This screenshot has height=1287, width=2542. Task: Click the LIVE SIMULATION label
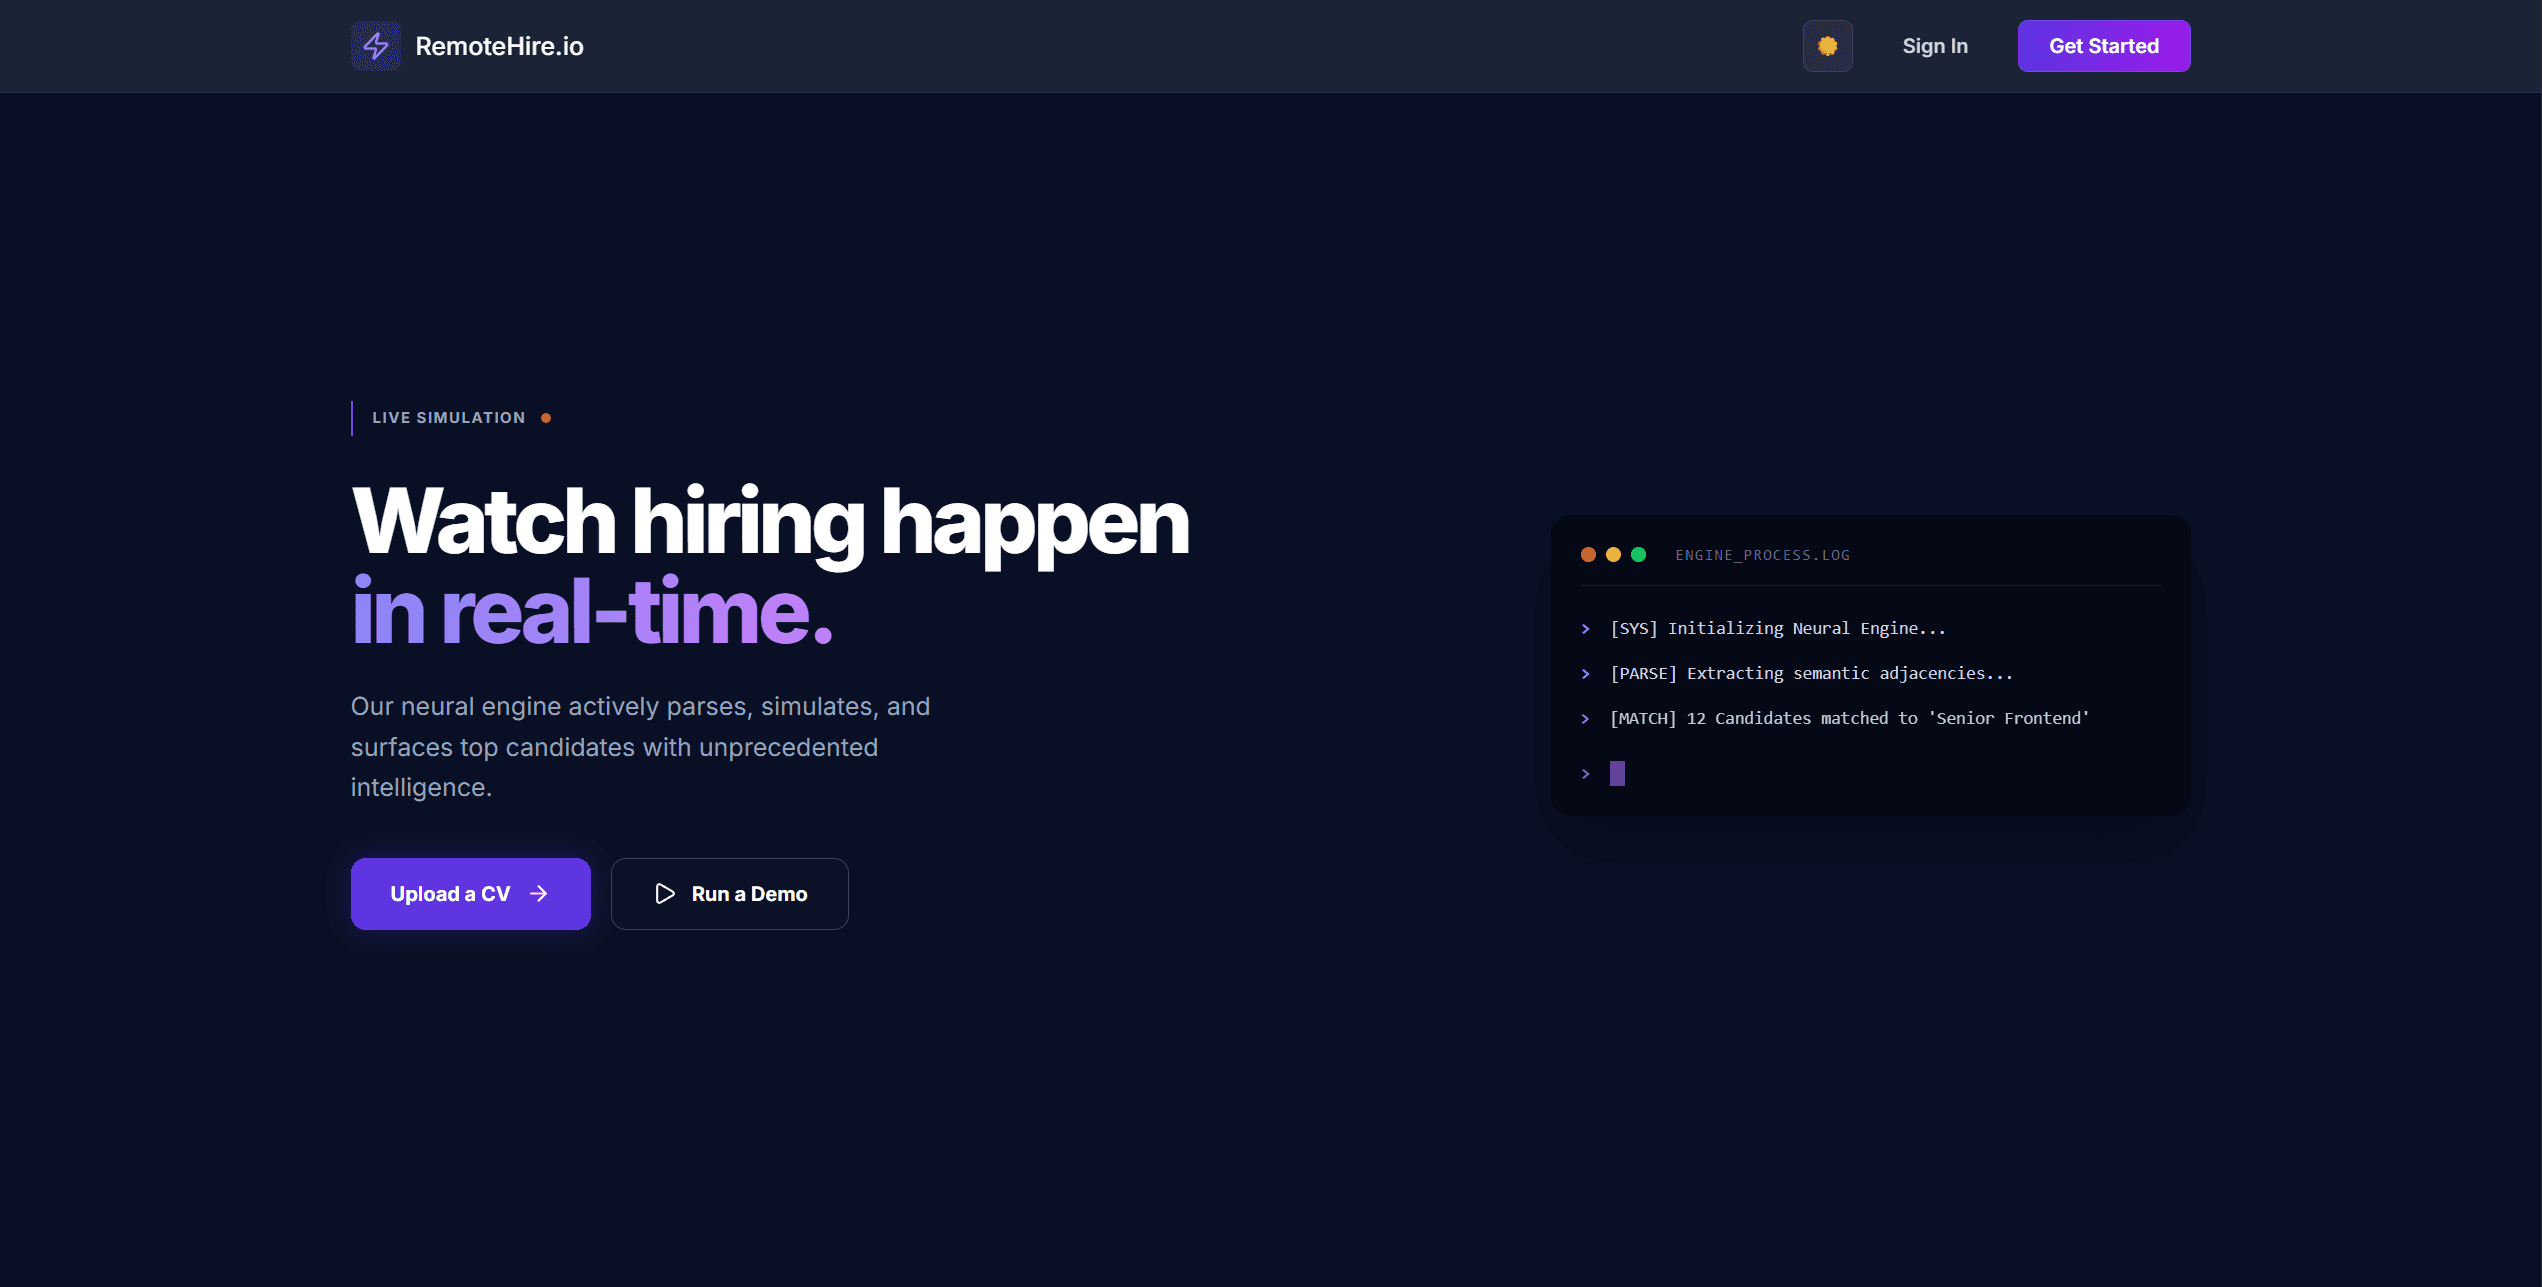tap(448, 418)
